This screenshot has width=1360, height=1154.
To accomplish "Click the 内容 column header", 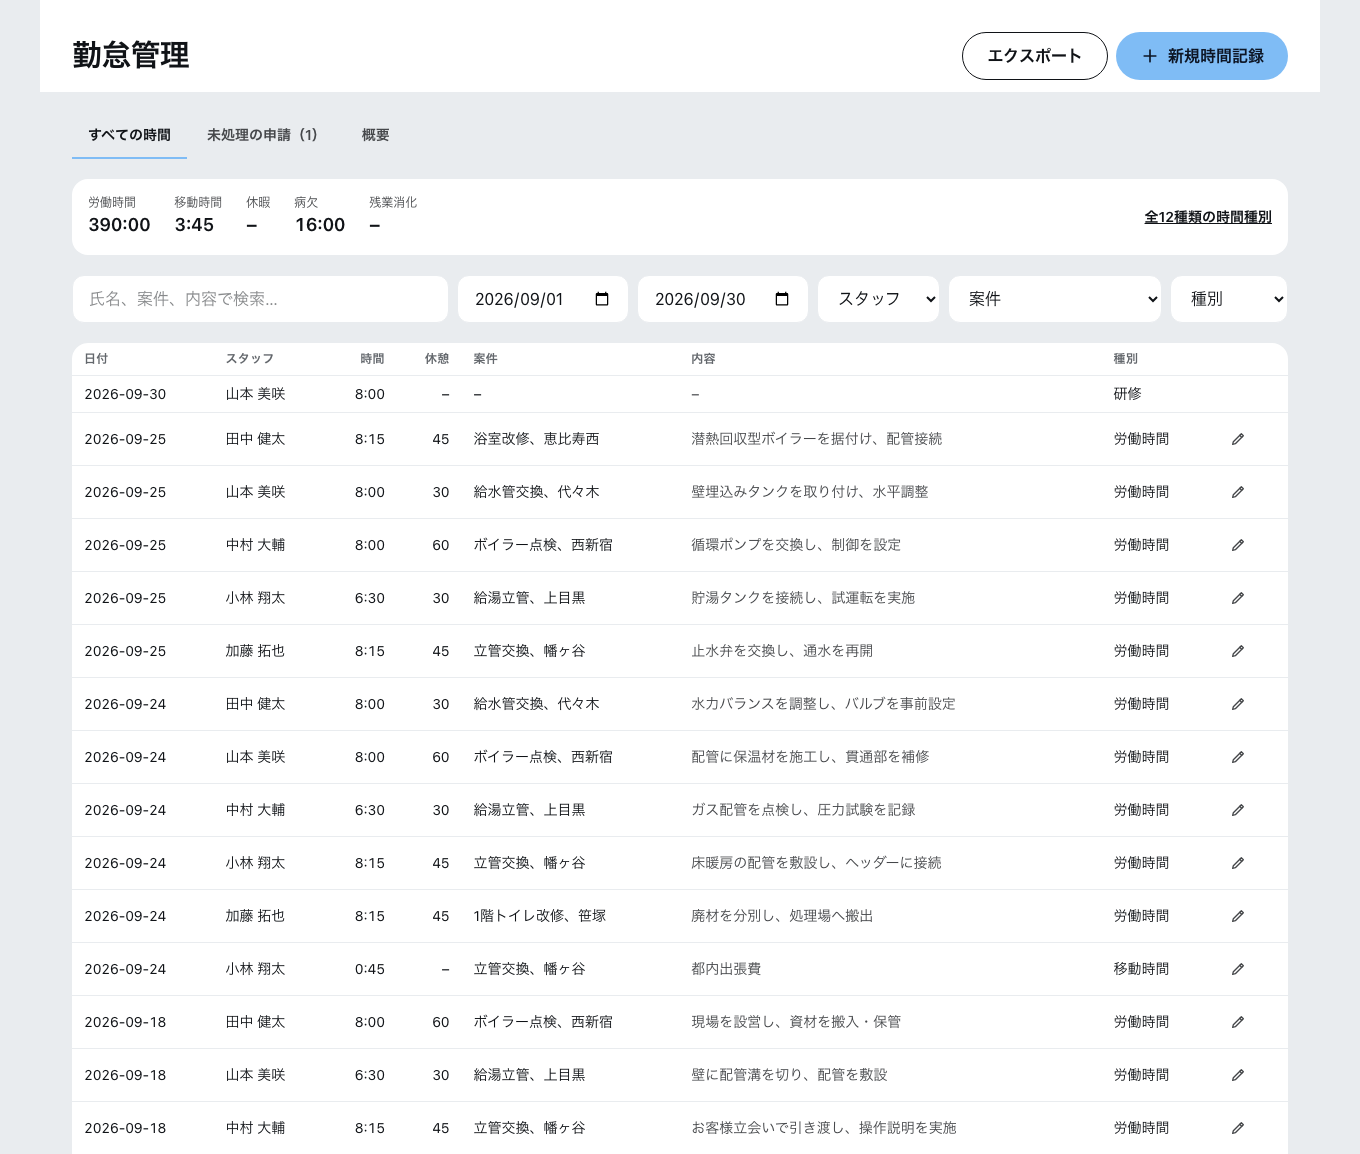I will point(703,359).
